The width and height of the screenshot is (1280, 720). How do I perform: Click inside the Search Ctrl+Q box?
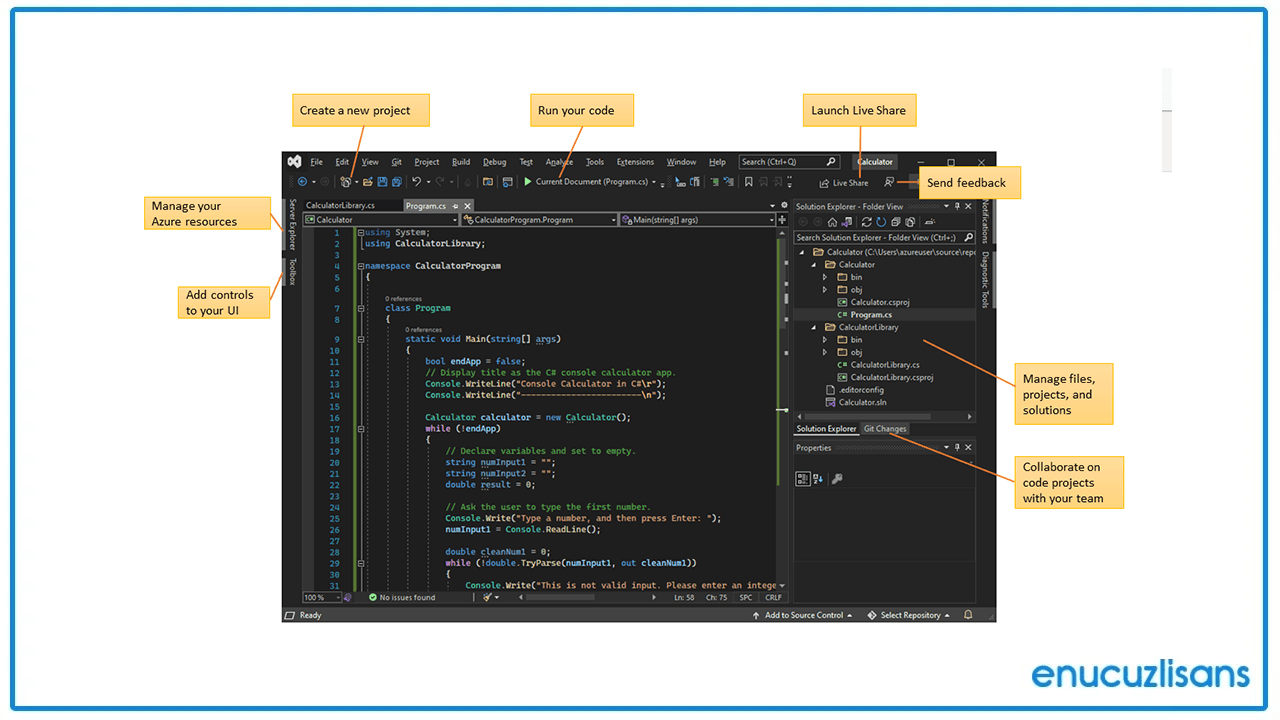click(x=785, y=161)
